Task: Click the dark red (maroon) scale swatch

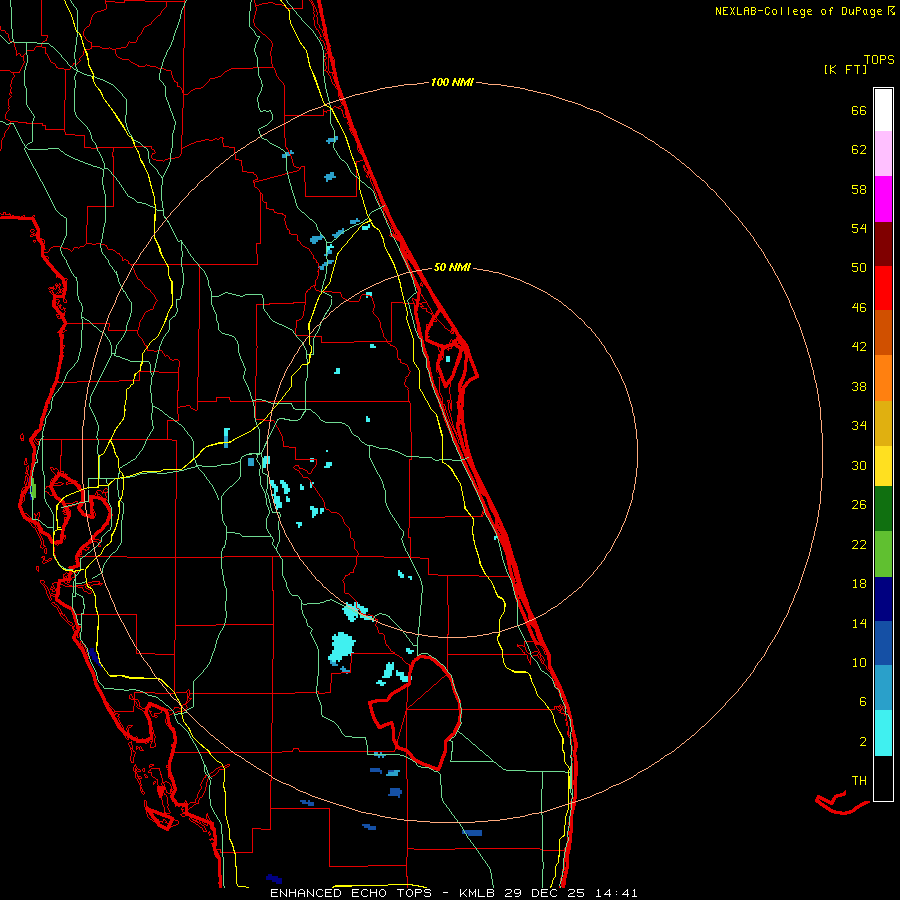Action: [x=883, y=244]
